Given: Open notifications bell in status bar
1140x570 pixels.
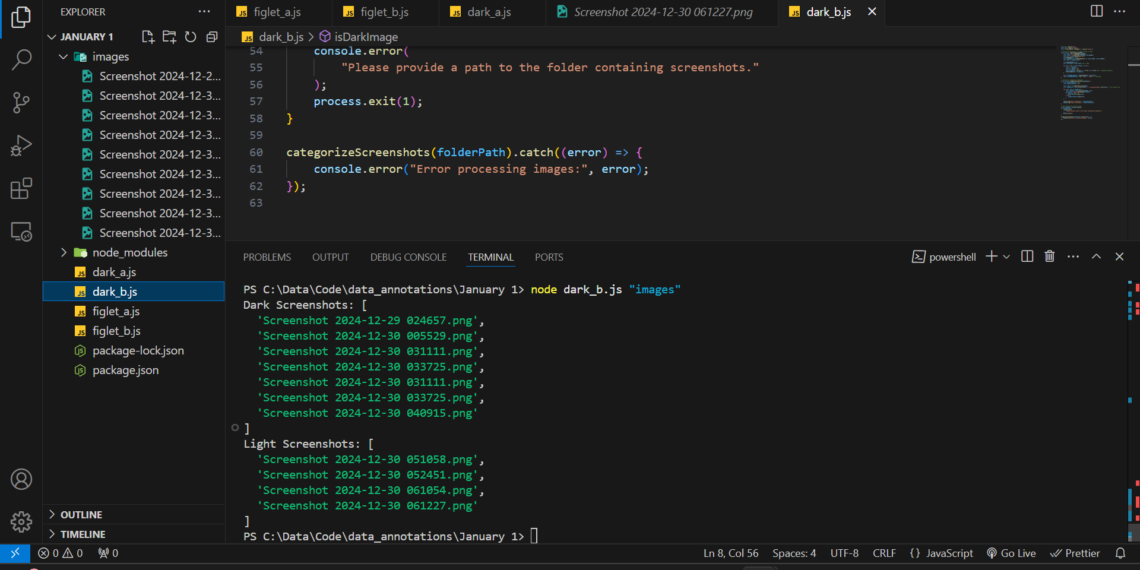Looking at the screenshot, I should tap(1120, 553).
